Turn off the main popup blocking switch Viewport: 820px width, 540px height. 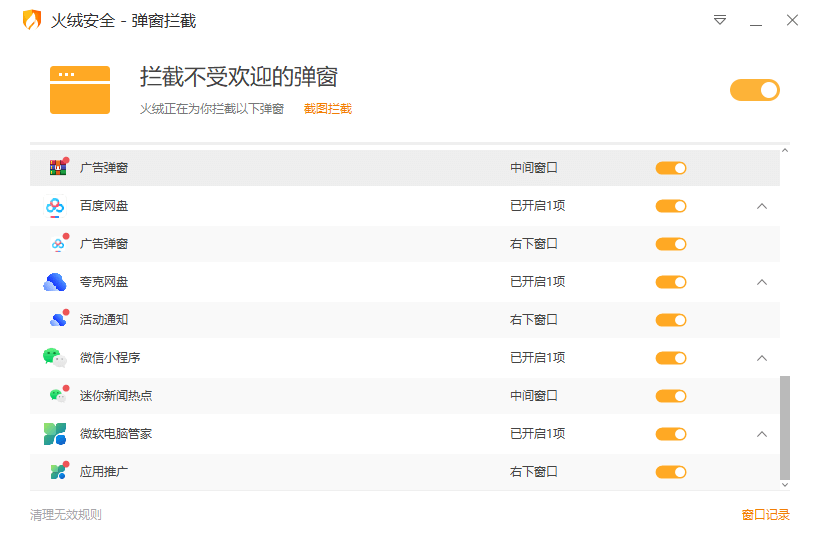754,90
